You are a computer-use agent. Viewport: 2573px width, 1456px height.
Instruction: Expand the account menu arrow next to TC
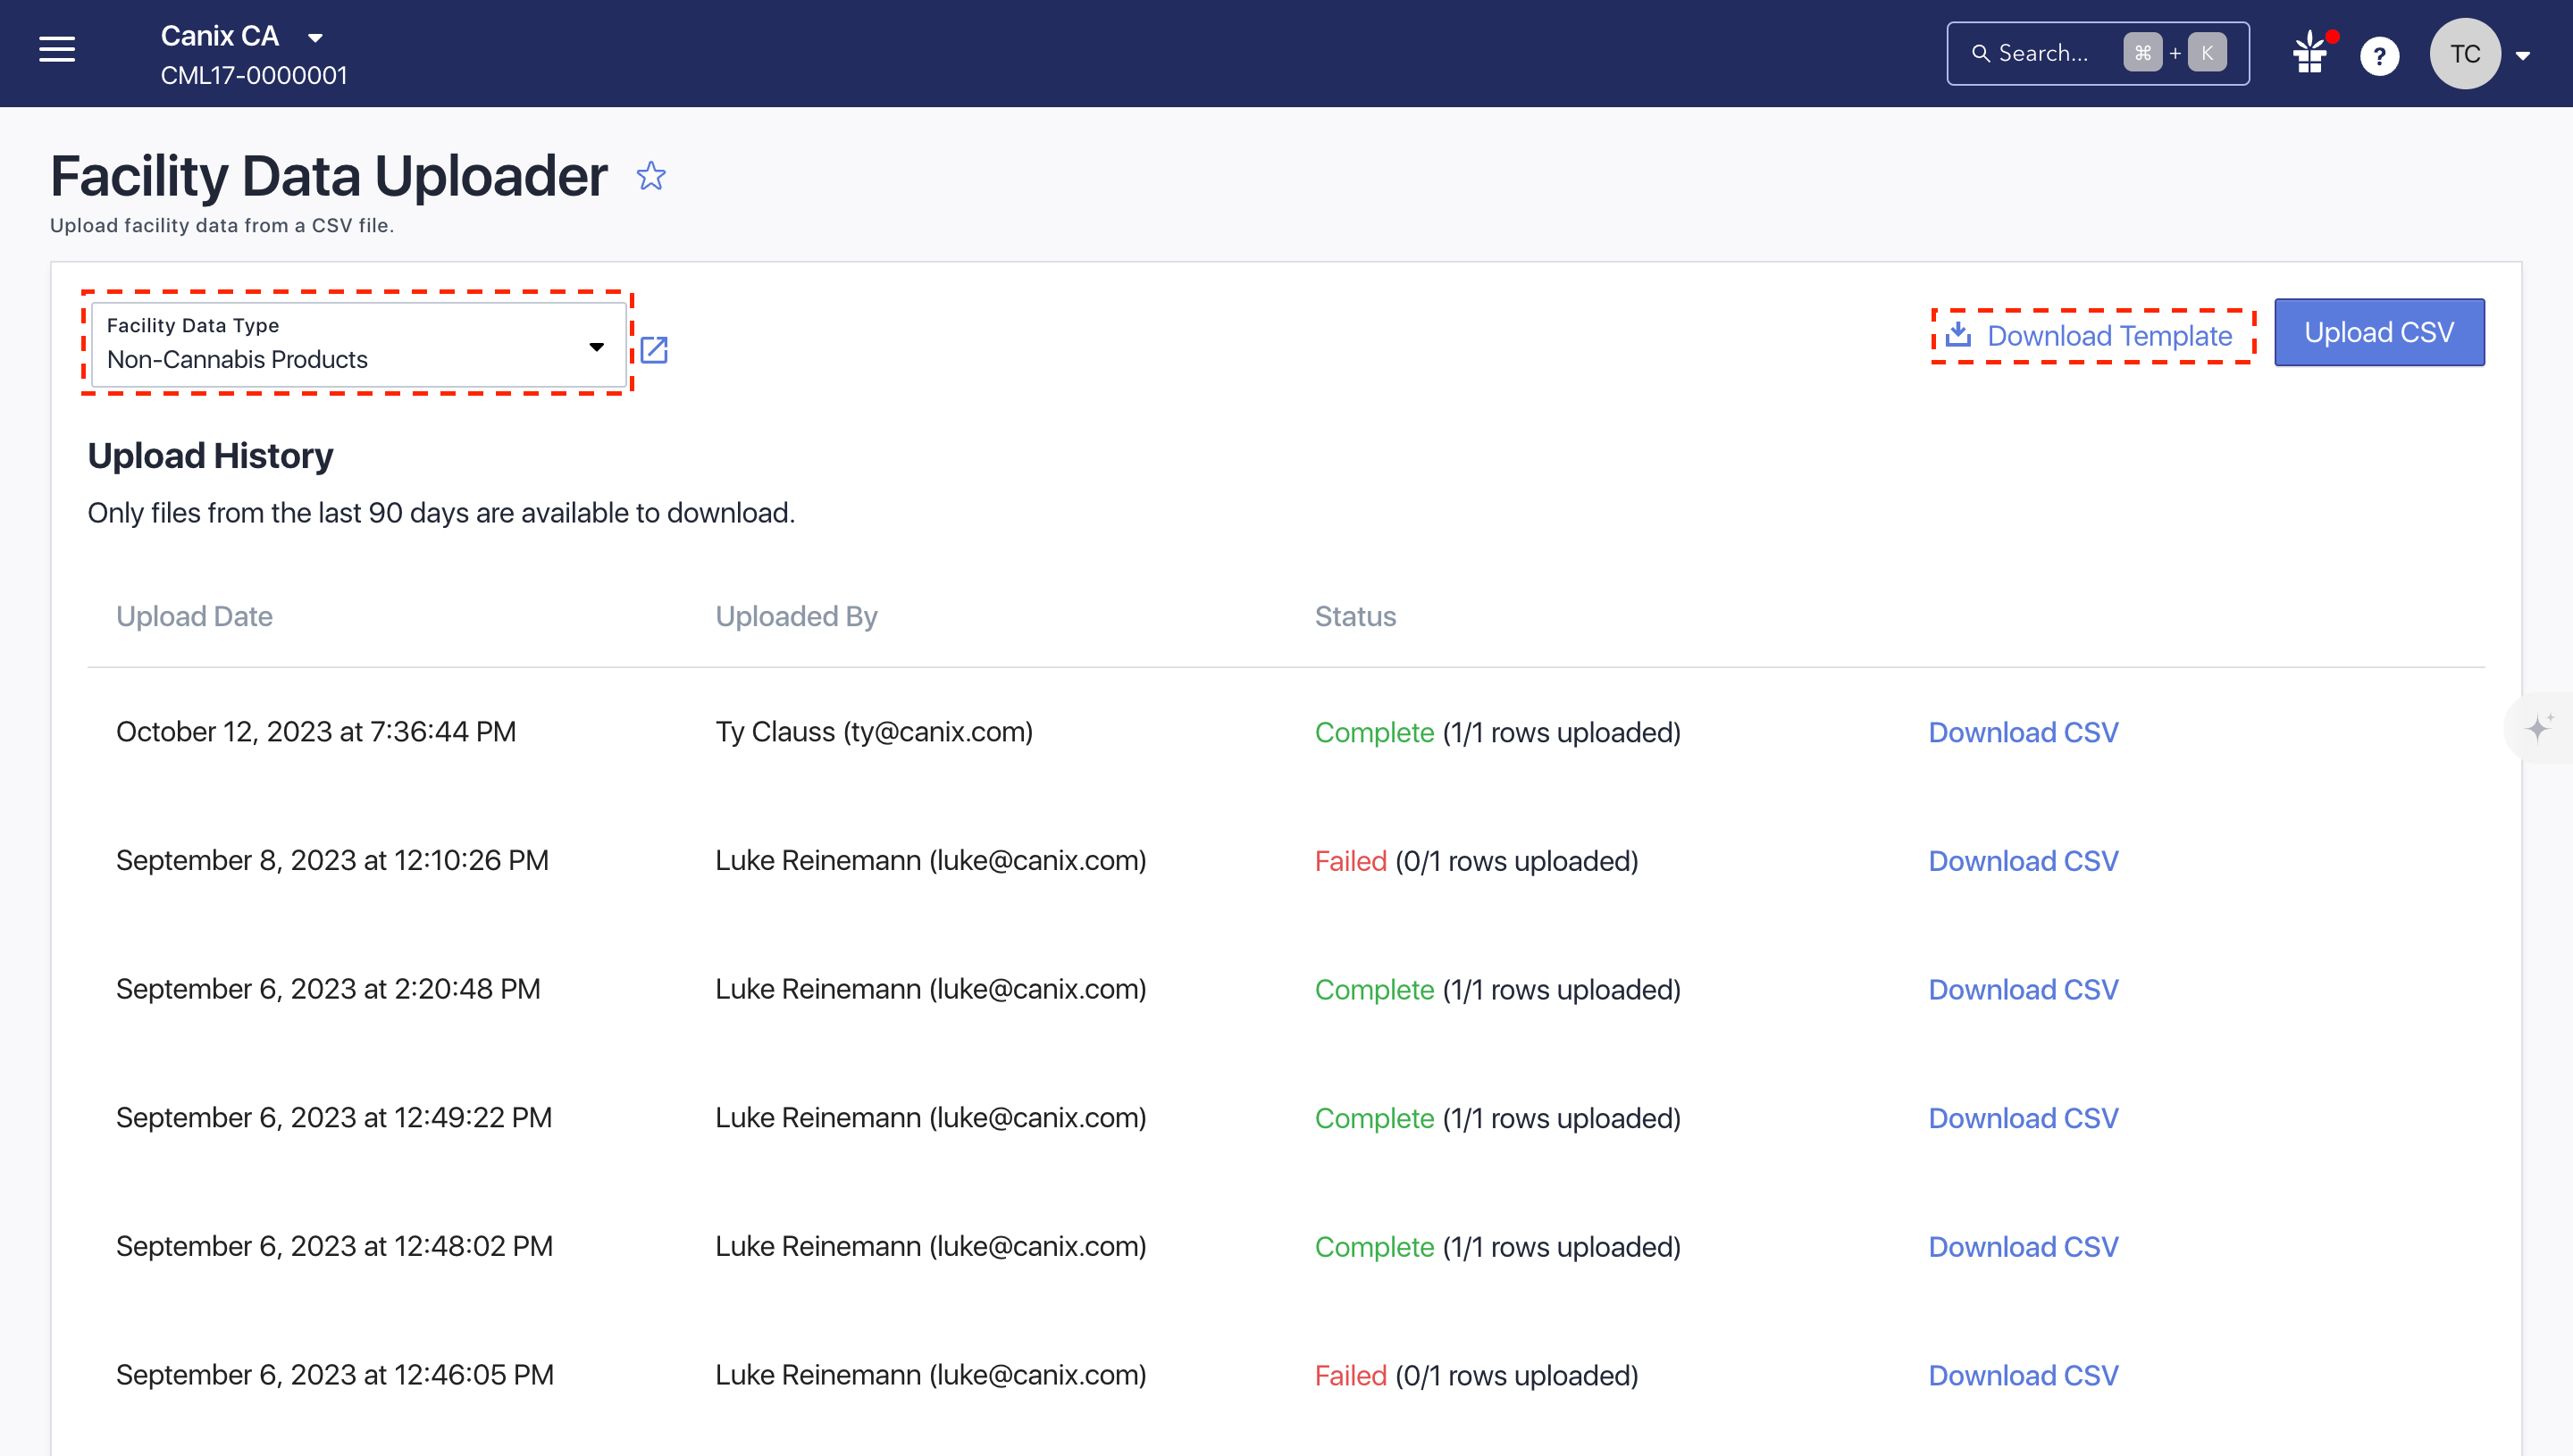point(2523,56)
